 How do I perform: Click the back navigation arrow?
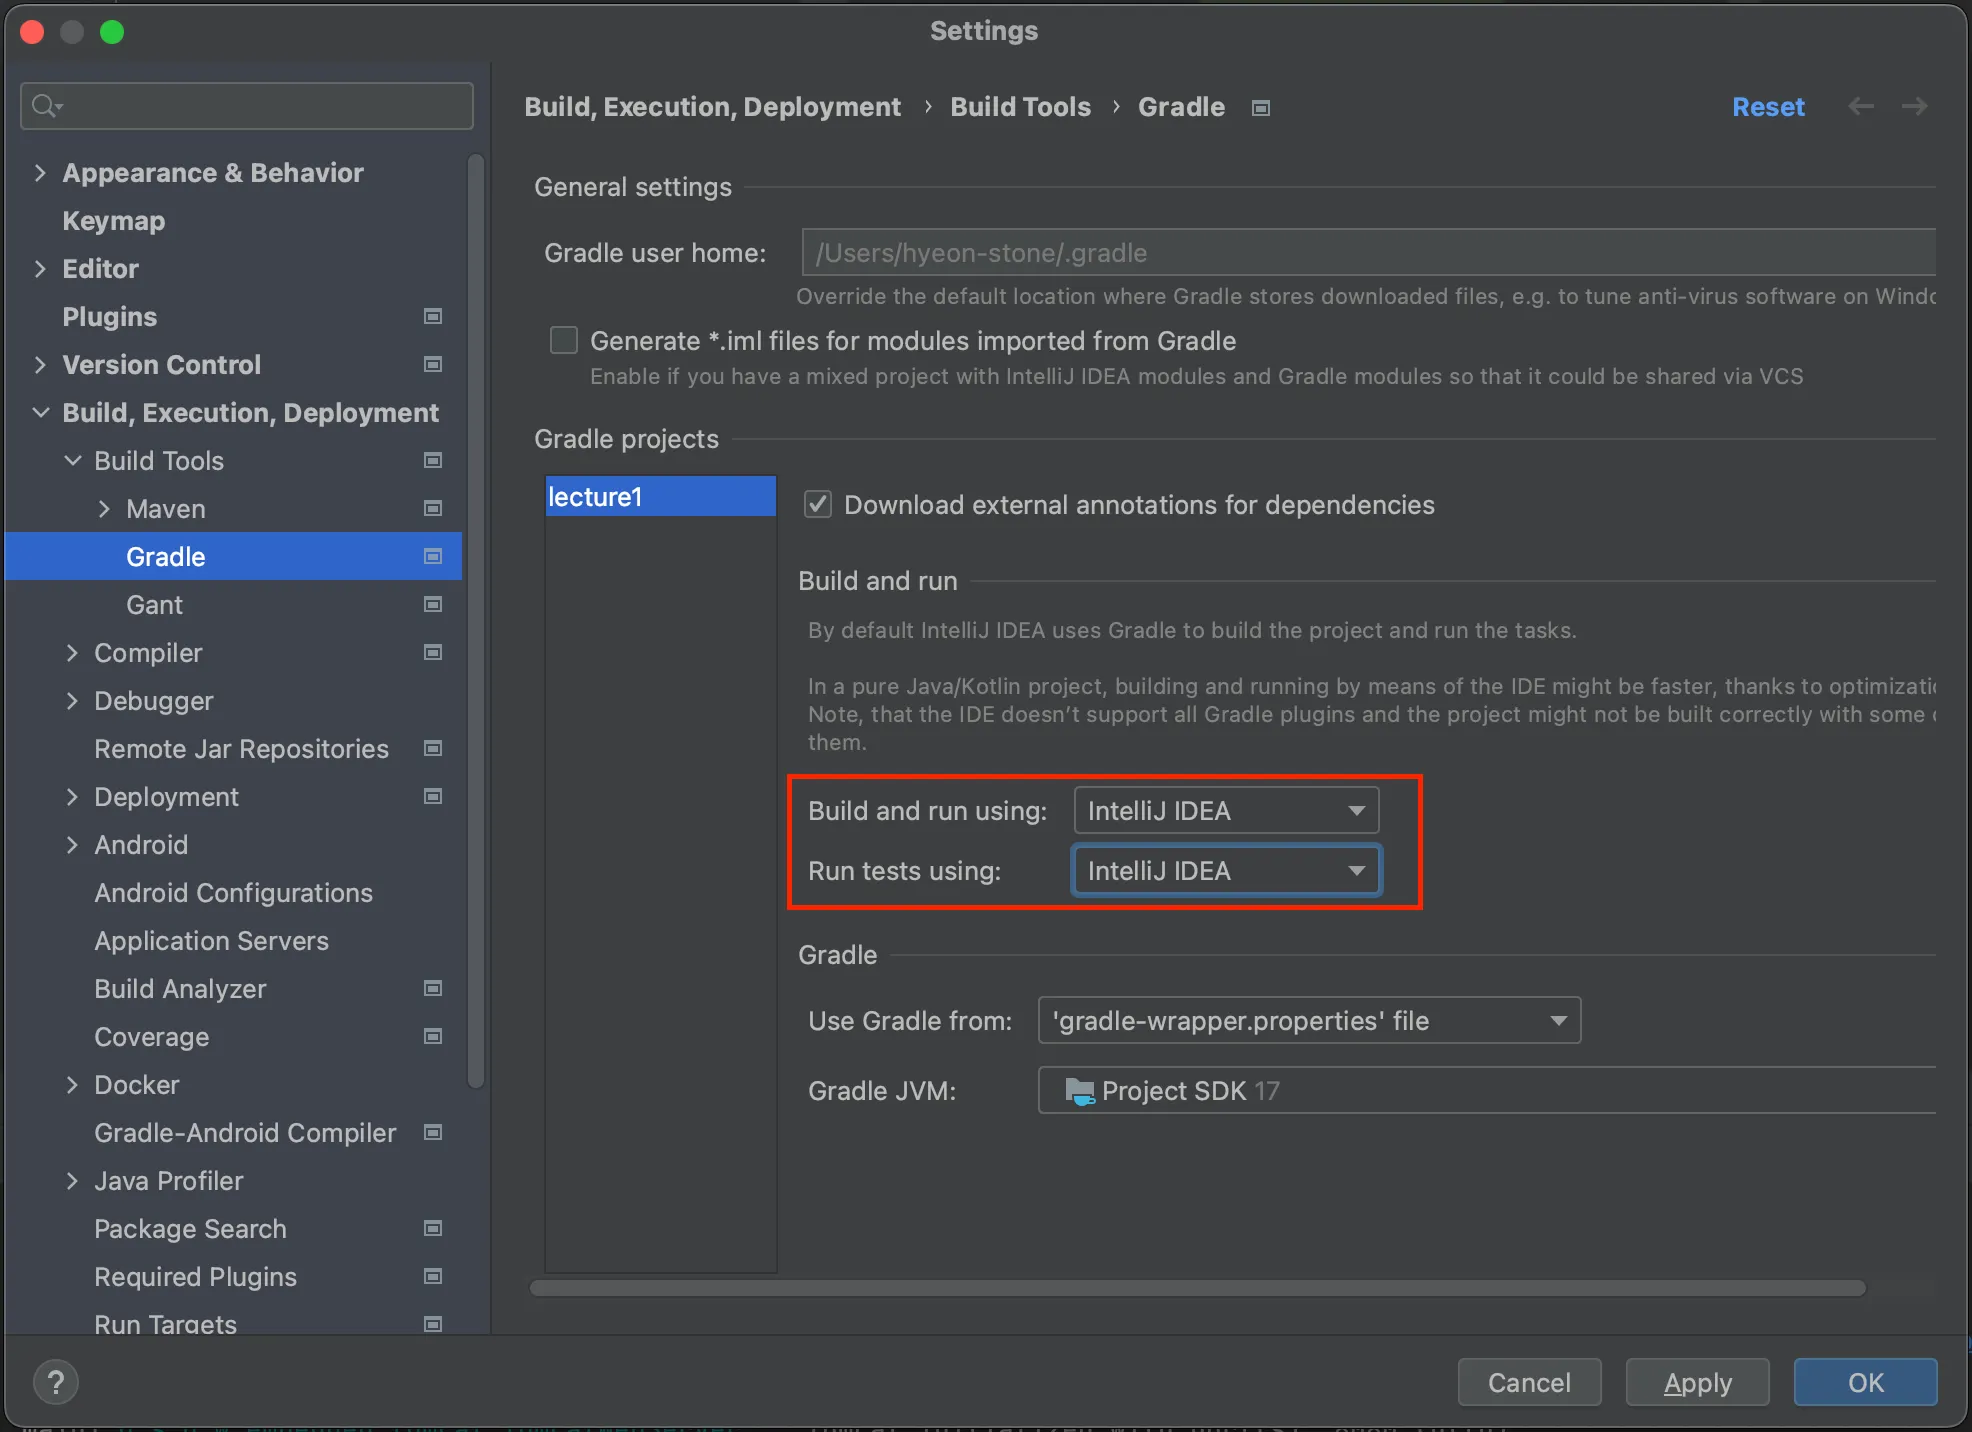pyautogui.click(x=1860, y=107)
